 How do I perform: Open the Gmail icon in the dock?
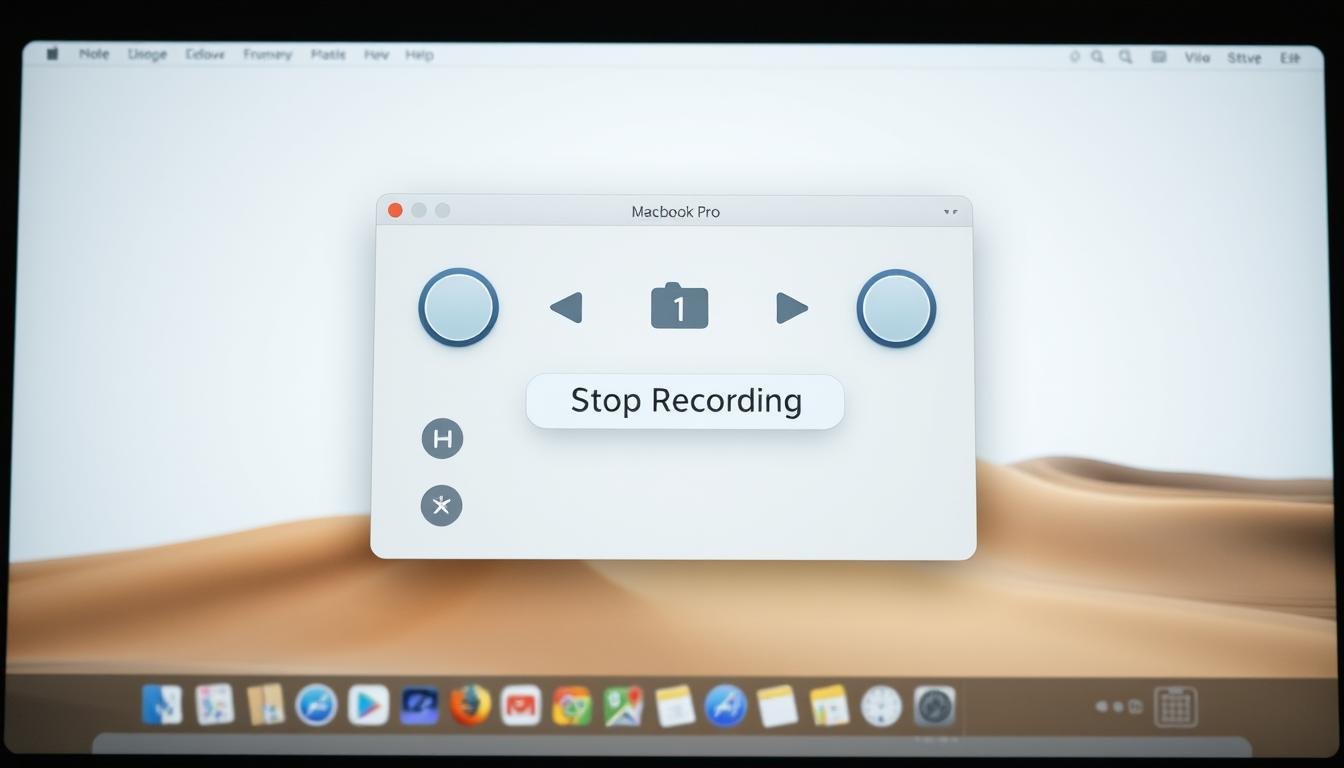pos(521,706)
